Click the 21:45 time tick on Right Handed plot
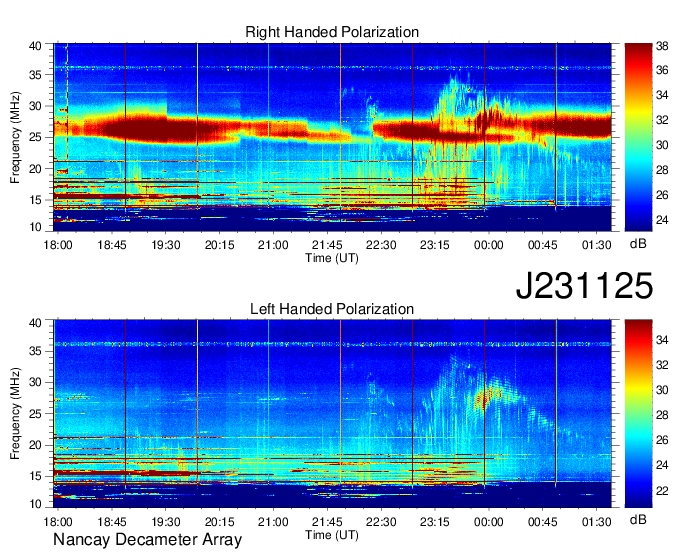Viewport: 680px width, 552px height. coord(327,245)
